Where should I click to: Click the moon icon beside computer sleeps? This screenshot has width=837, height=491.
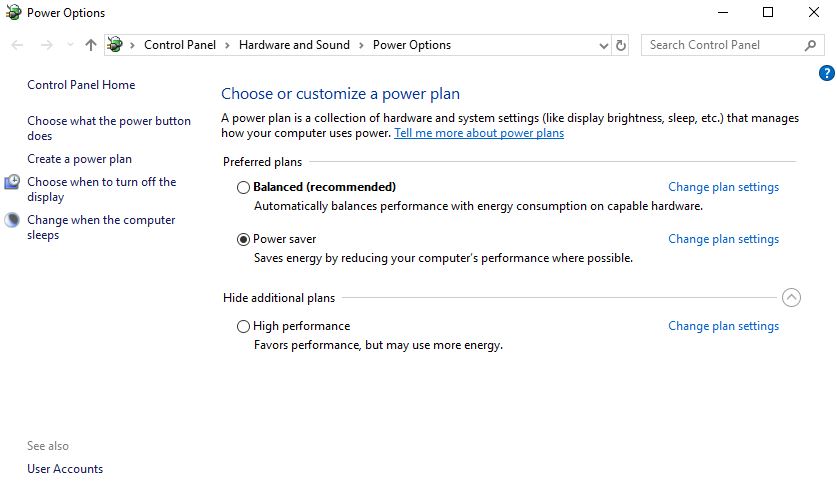pyautogui.click(x=12, y=220)
